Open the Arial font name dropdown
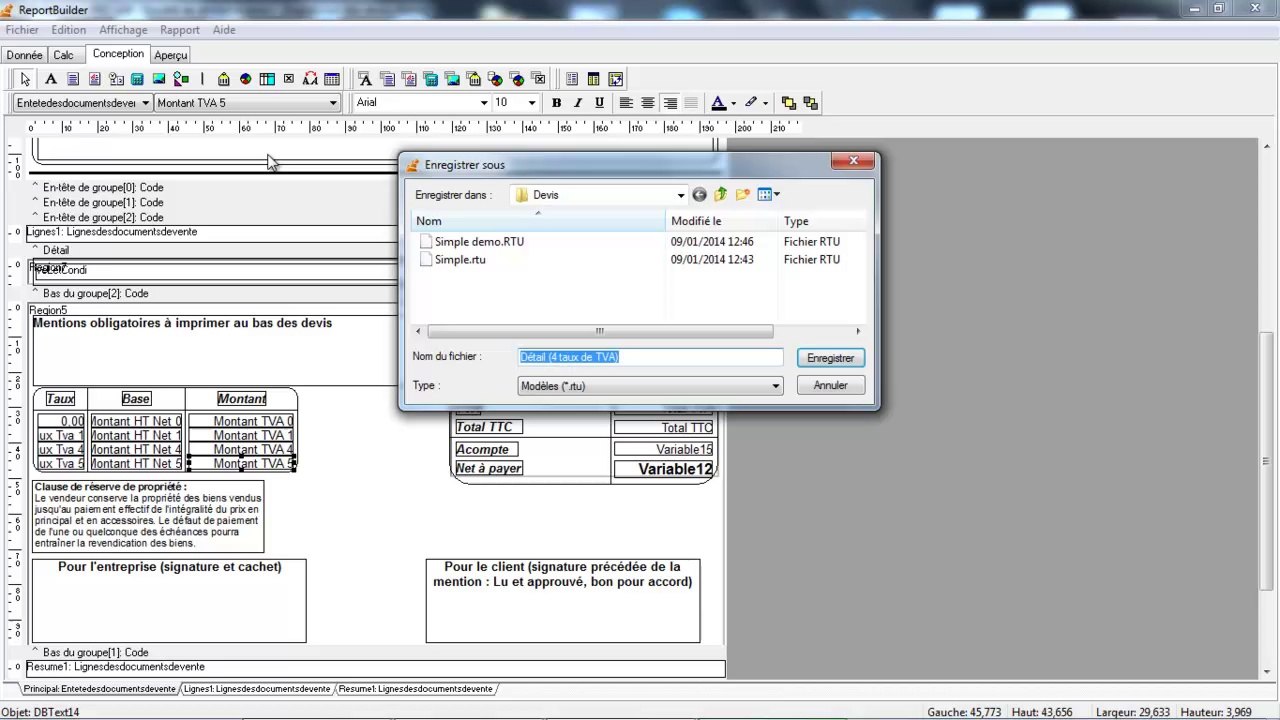Image resolution: width=1280 pixels, height=720 pixels. pyautogui.click(x=484, y=103)
